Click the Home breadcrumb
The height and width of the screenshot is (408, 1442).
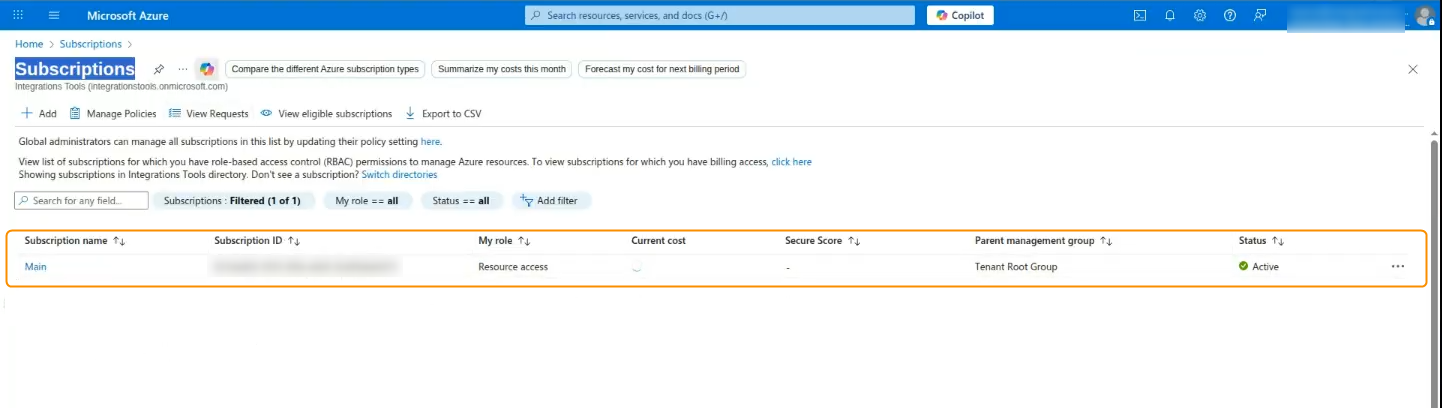(x=29, y=44)
